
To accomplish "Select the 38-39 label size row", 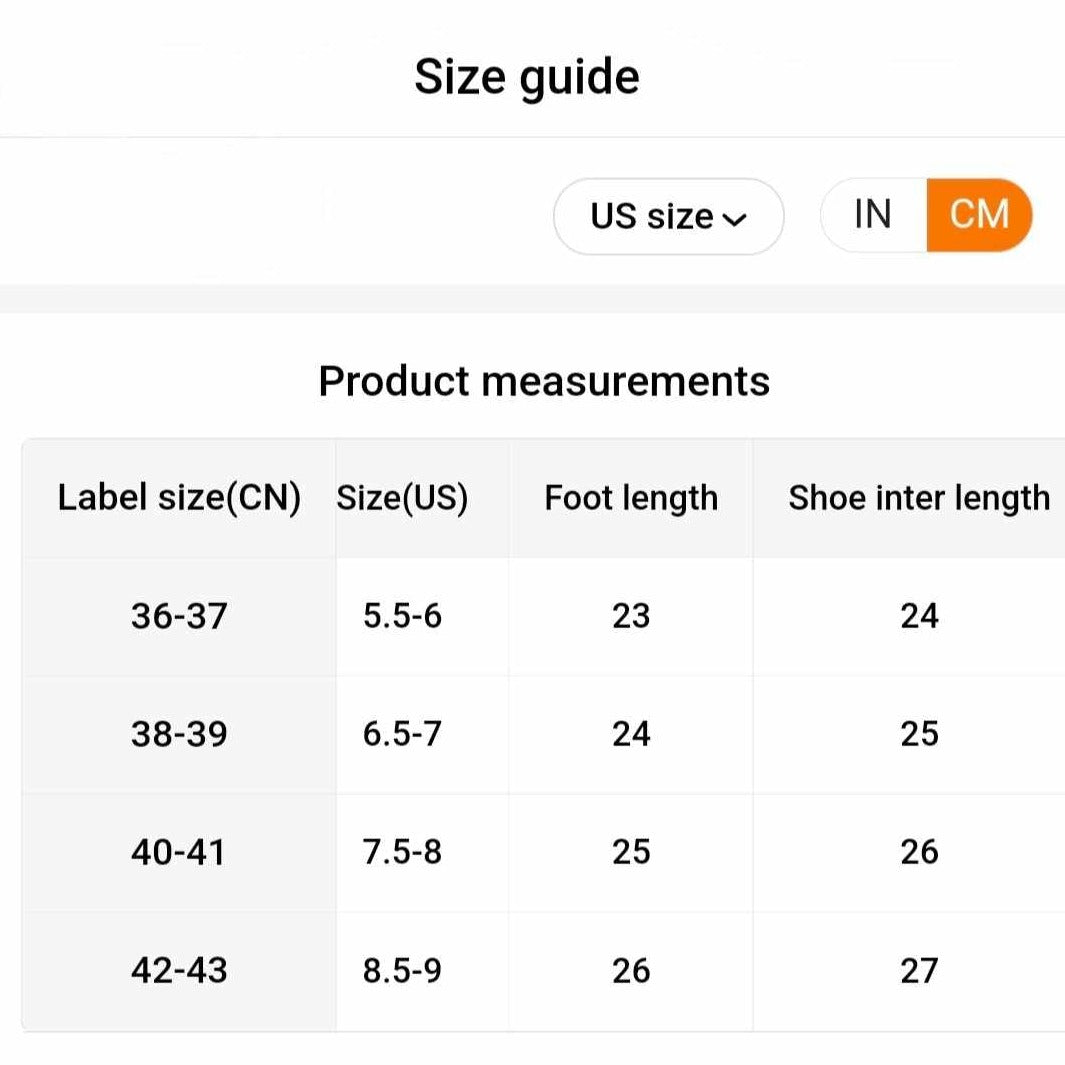I will (x=179, y=734).
